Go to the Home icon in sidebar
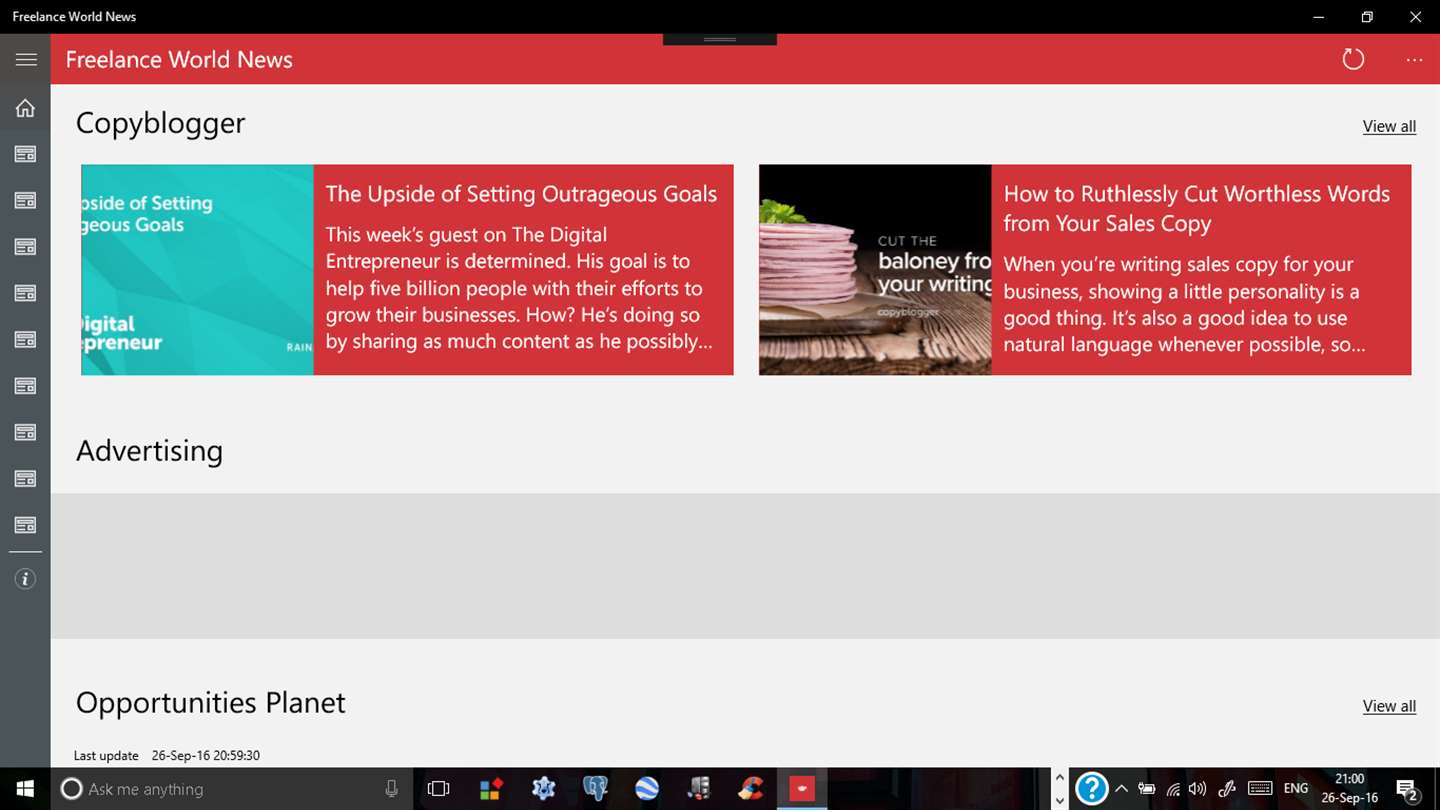The image size is (1440, 810). (25, 108)
